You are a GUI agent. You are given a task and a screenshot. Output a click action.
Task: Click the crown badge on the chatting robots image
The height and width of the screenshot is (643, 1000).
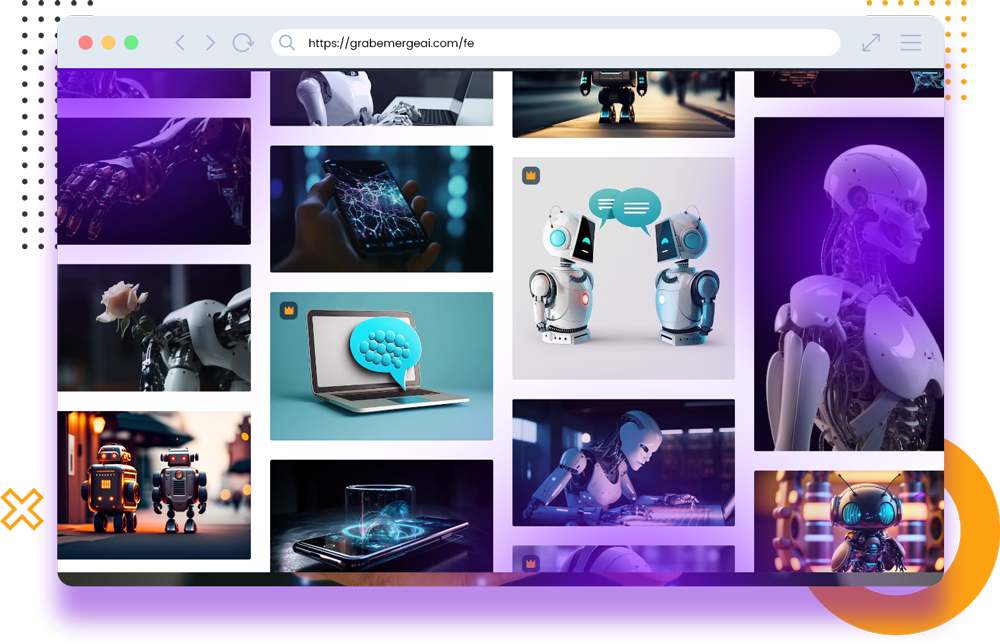click(531, 175)
